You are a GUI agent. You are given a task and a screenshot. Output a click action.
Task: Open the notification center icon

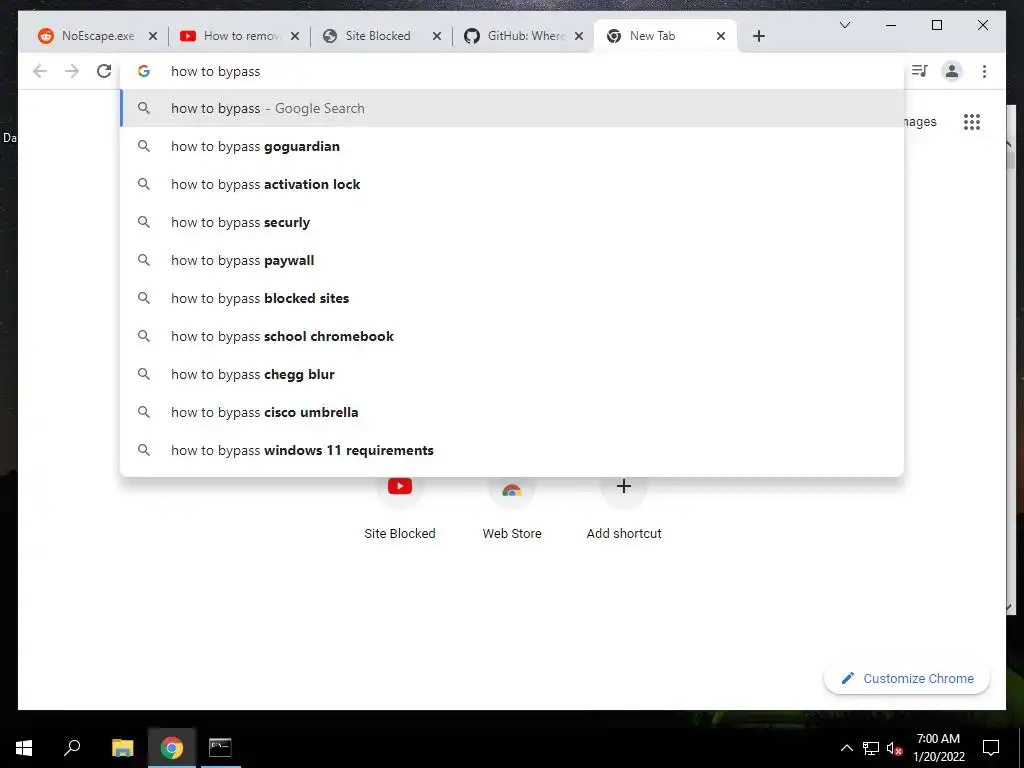pos(991,748)
